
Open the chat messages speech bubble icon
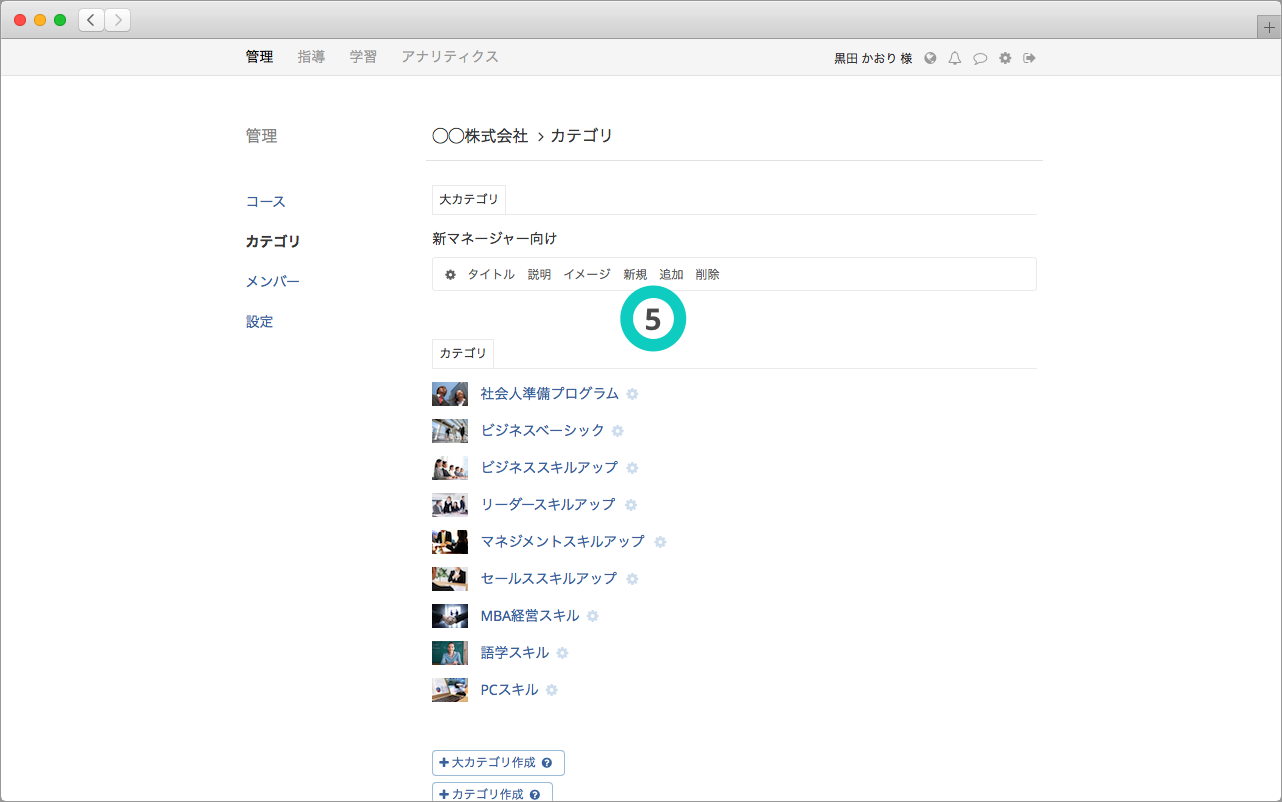coord(980,58)
